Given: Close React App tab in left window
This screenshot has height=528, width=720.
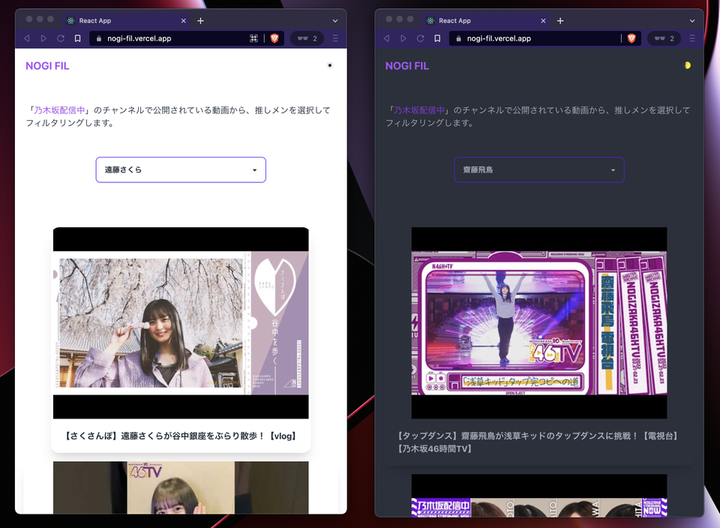Looking at the screenshot, I should pos(183,21).
